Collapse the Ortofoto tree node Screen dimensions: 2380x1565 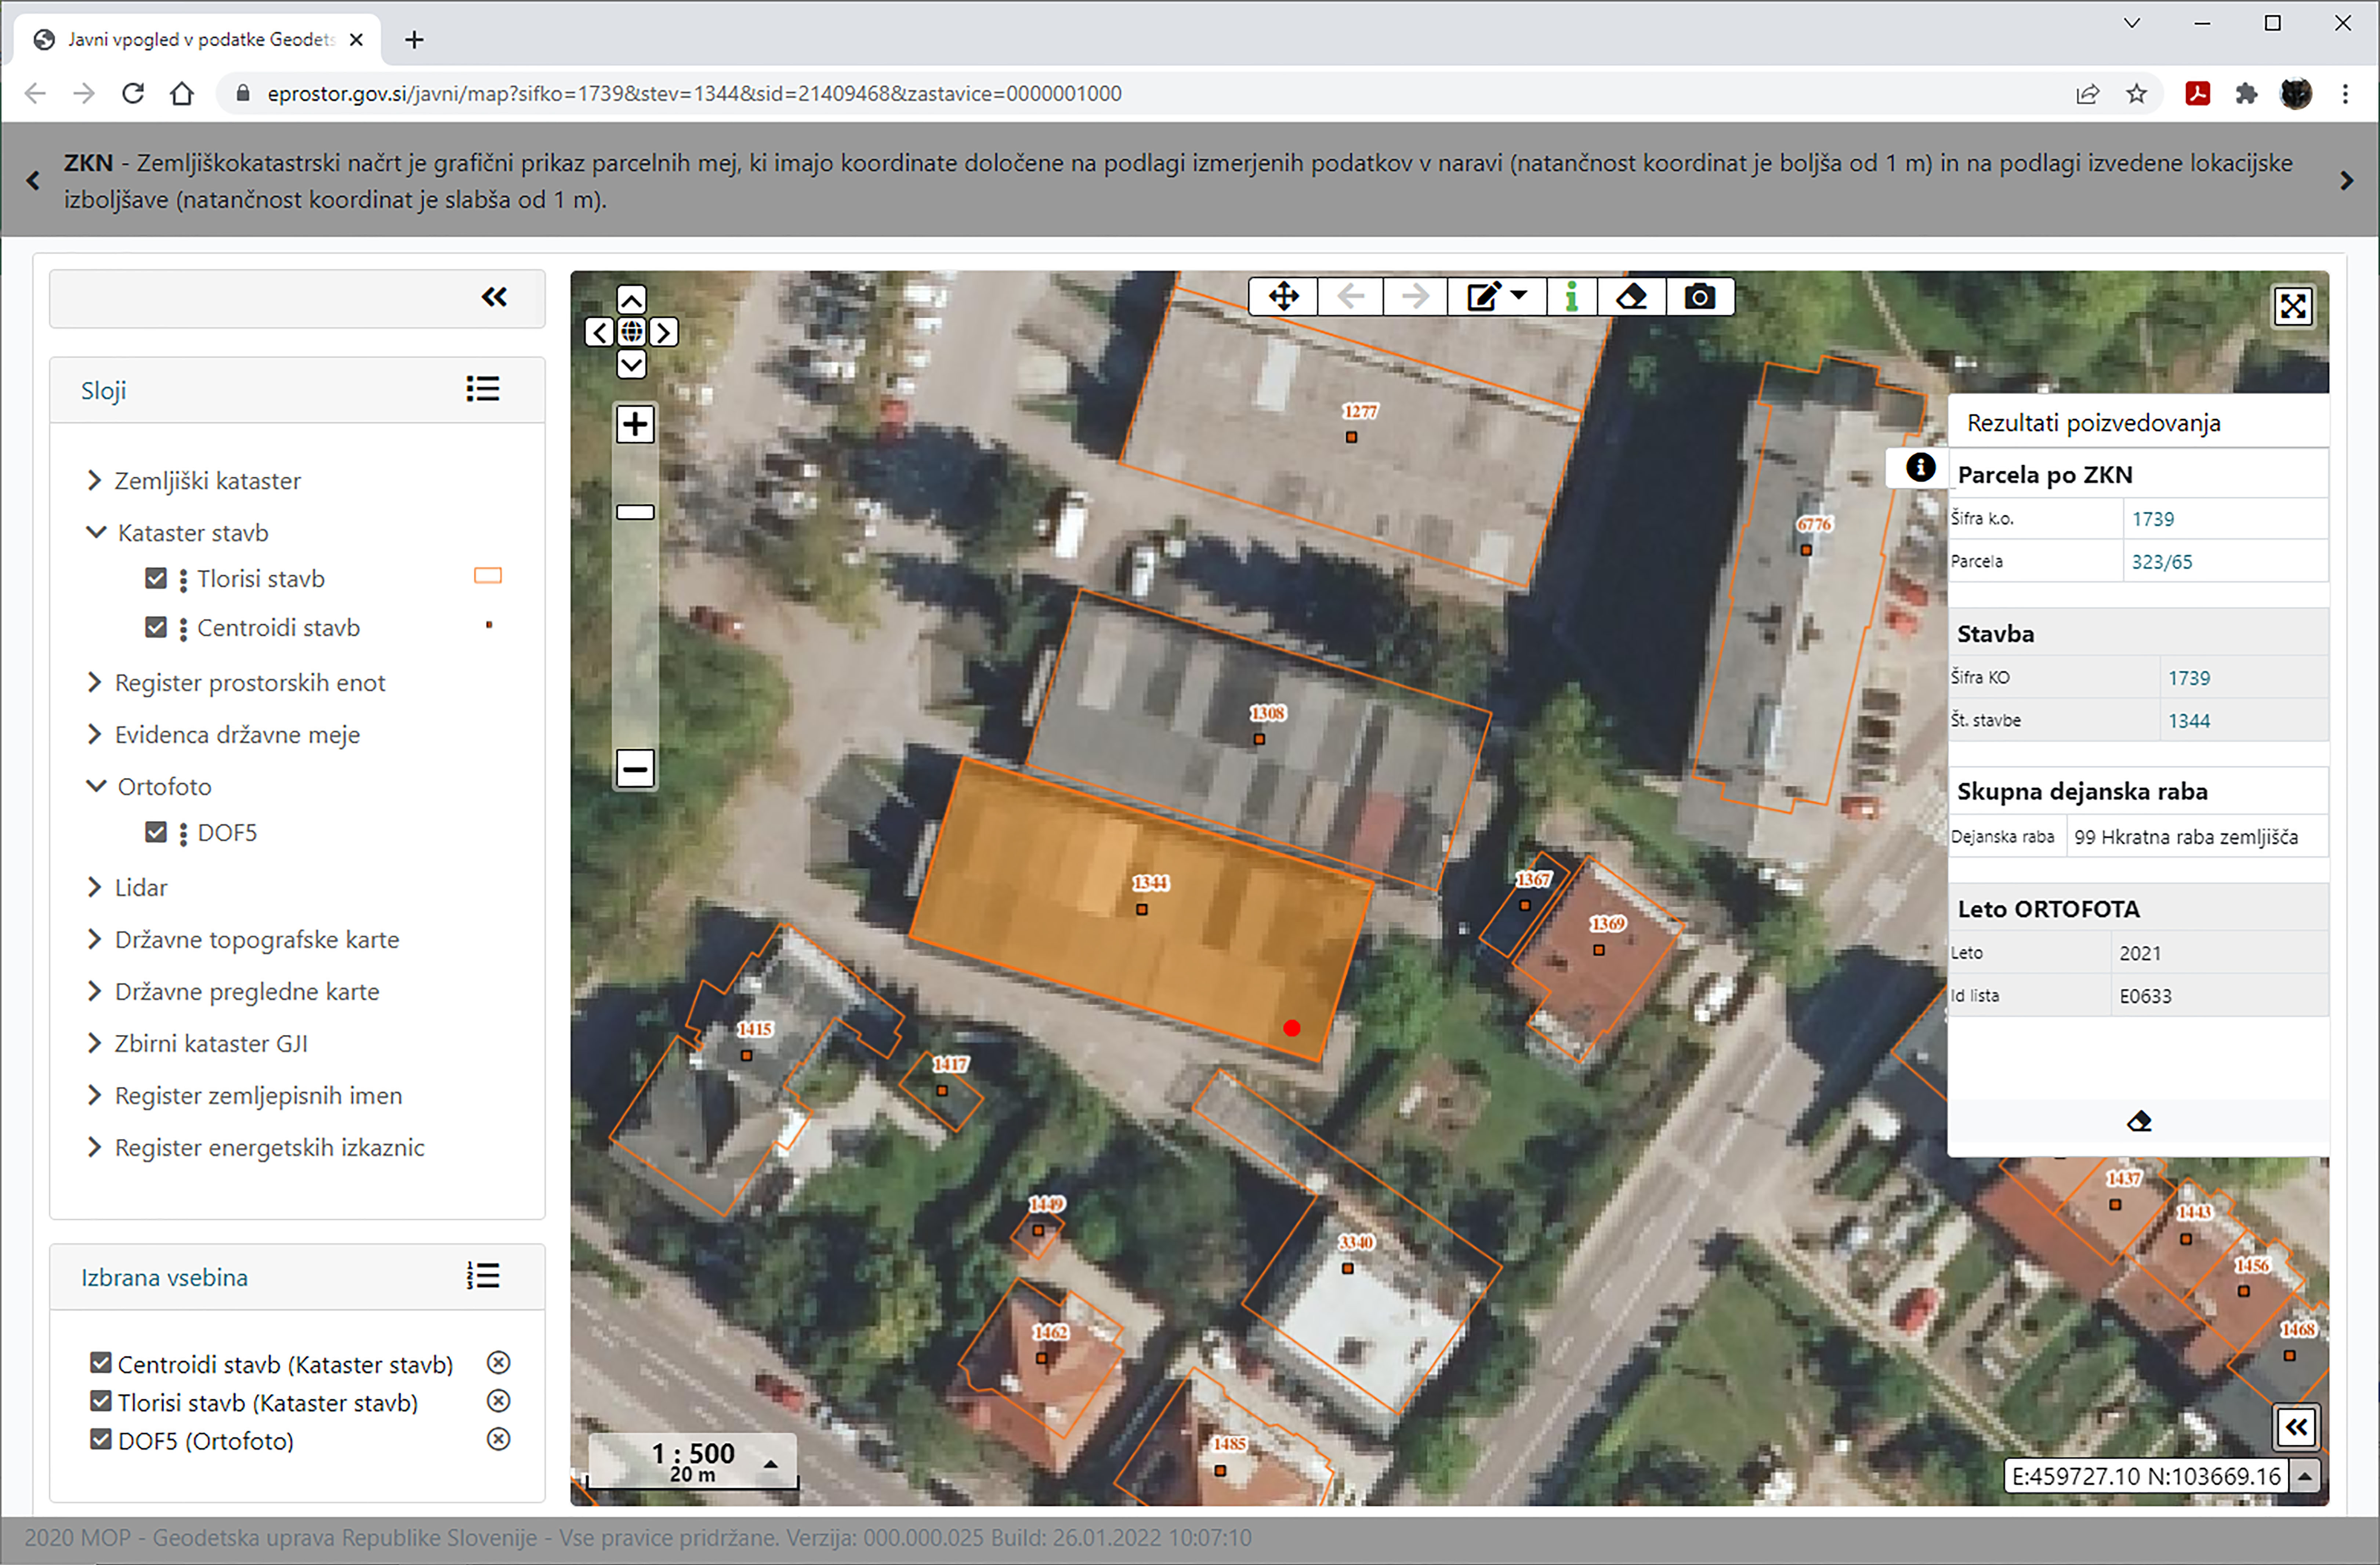coord(96,787)
